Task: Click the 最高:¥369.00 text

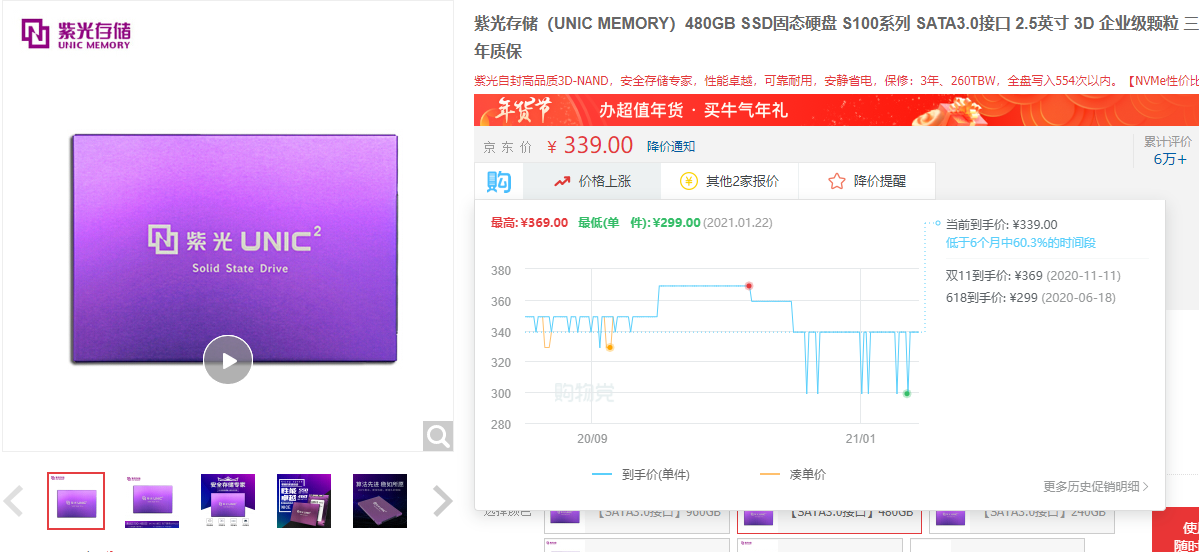Action: pos(529,222)
